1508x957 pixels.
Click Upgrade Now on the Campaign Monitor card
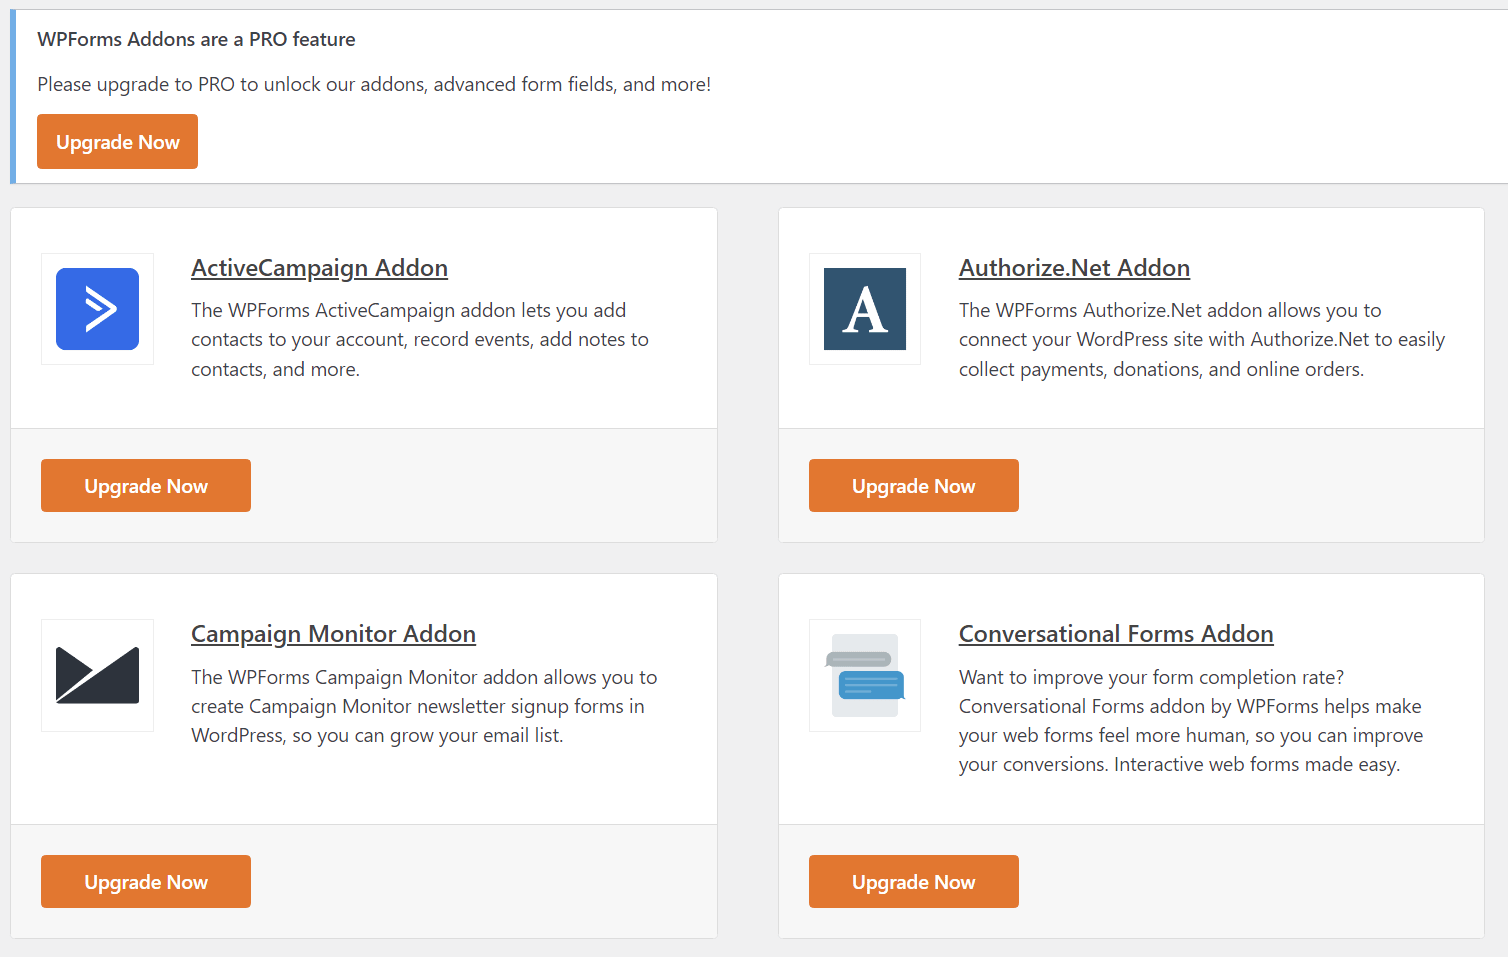pyautogui.click(x=145, y=881)
